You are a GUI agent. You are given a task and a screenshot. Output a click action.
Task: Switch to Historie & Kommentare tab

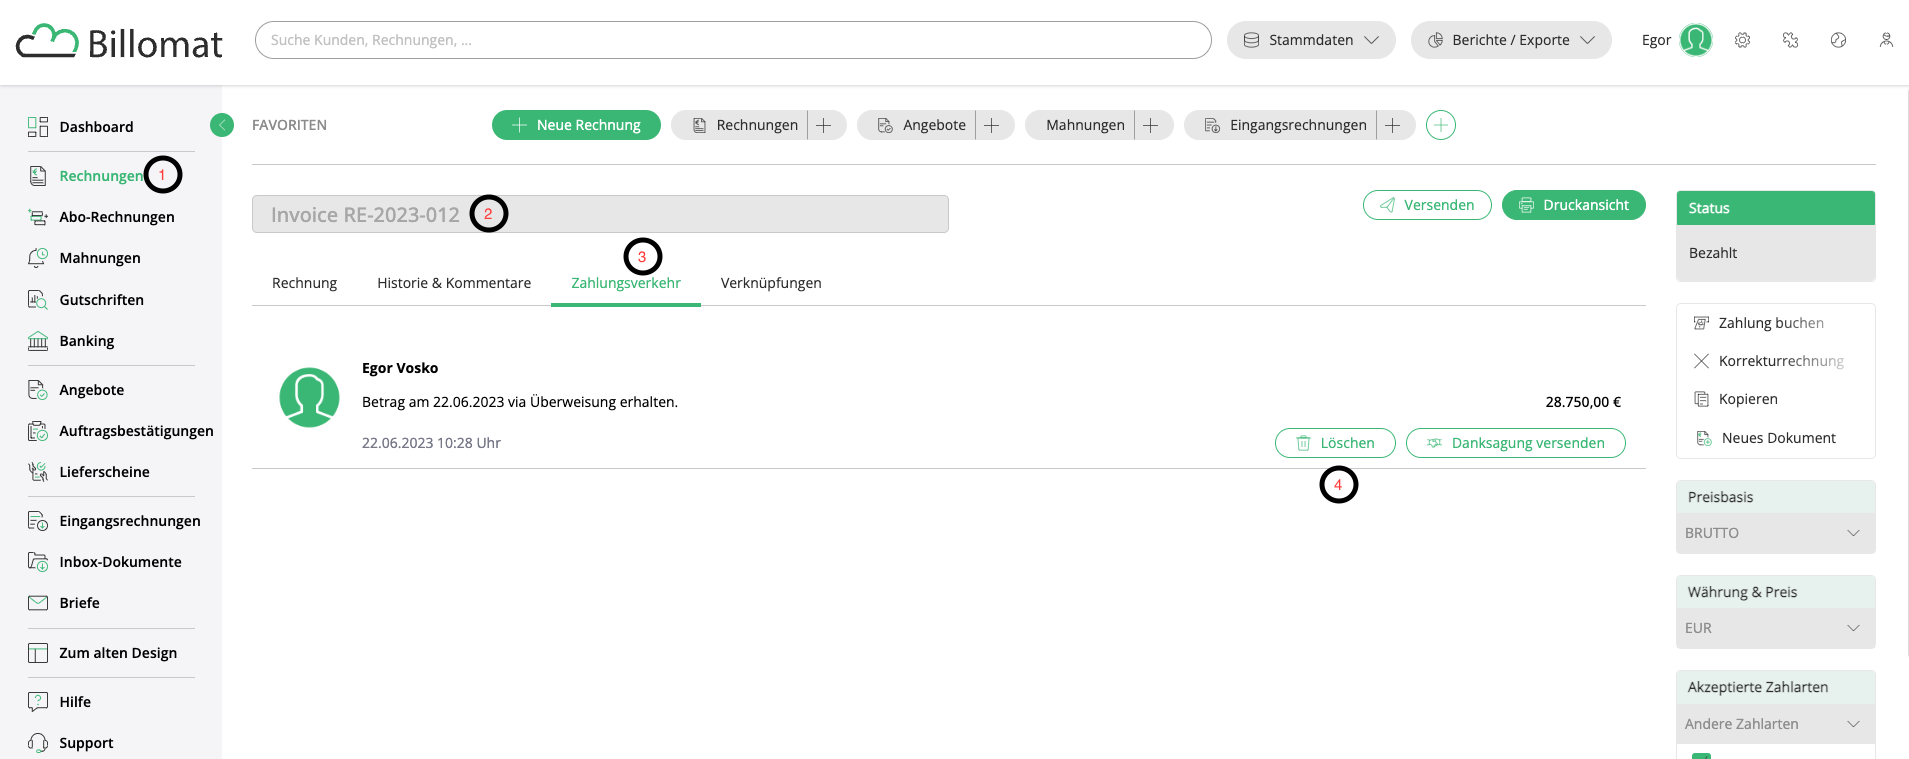click(454, 283)
